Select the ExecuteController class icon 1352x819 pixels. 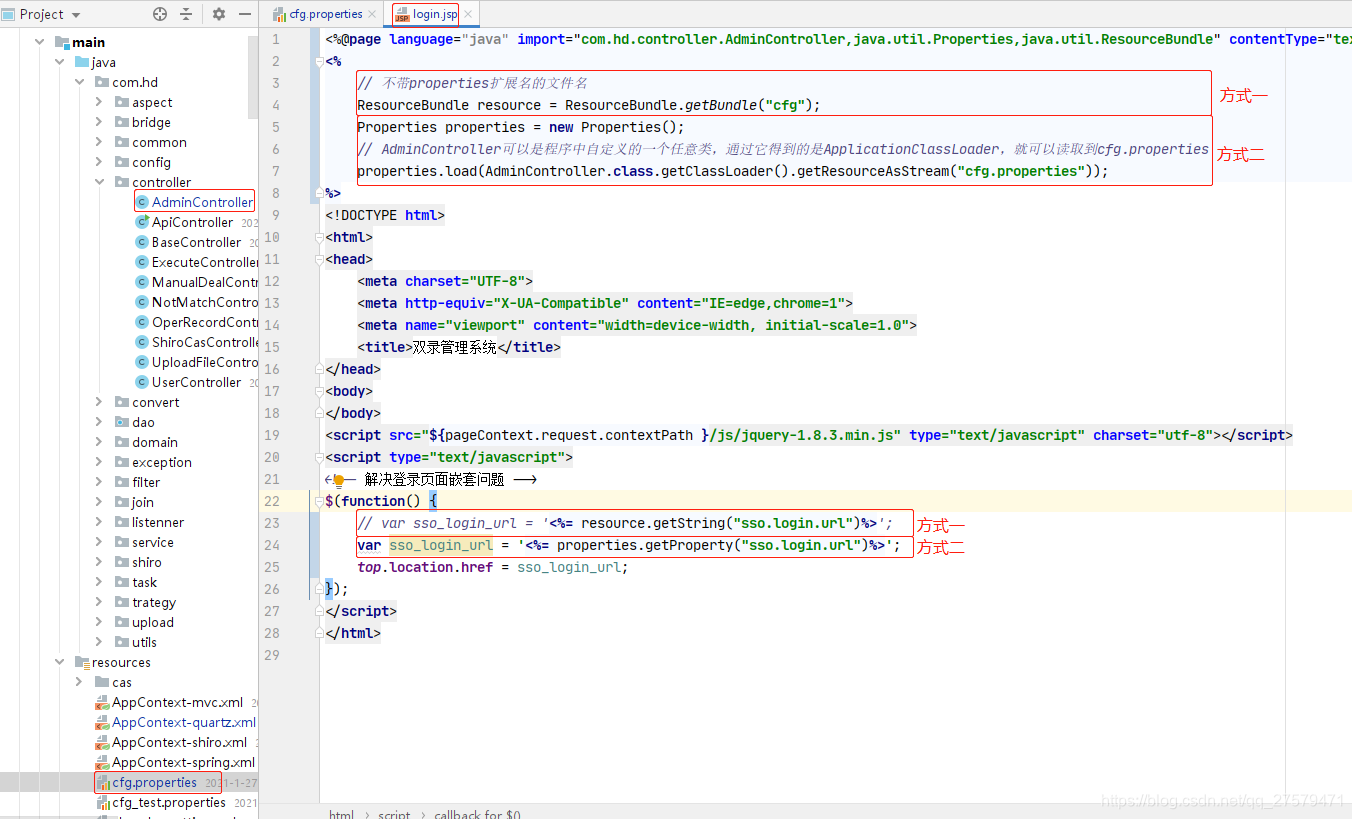coord(142,262)
